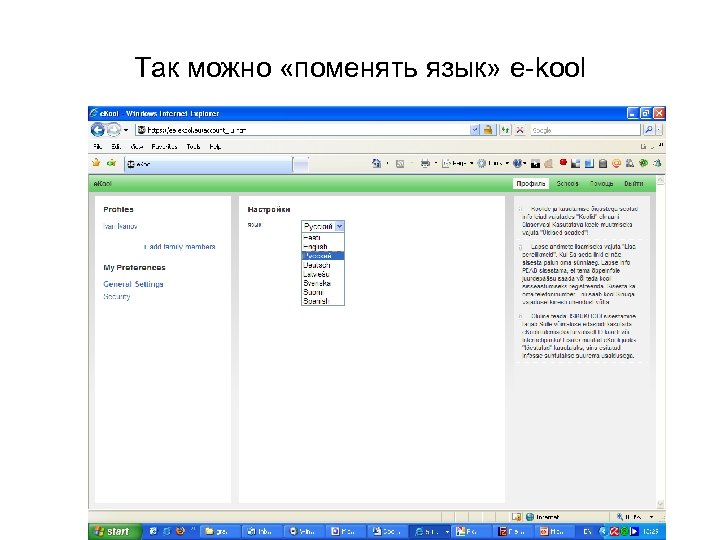Click the Выйти logout link
This screenshot has width=720, height=540.
[x=634, y=184]
